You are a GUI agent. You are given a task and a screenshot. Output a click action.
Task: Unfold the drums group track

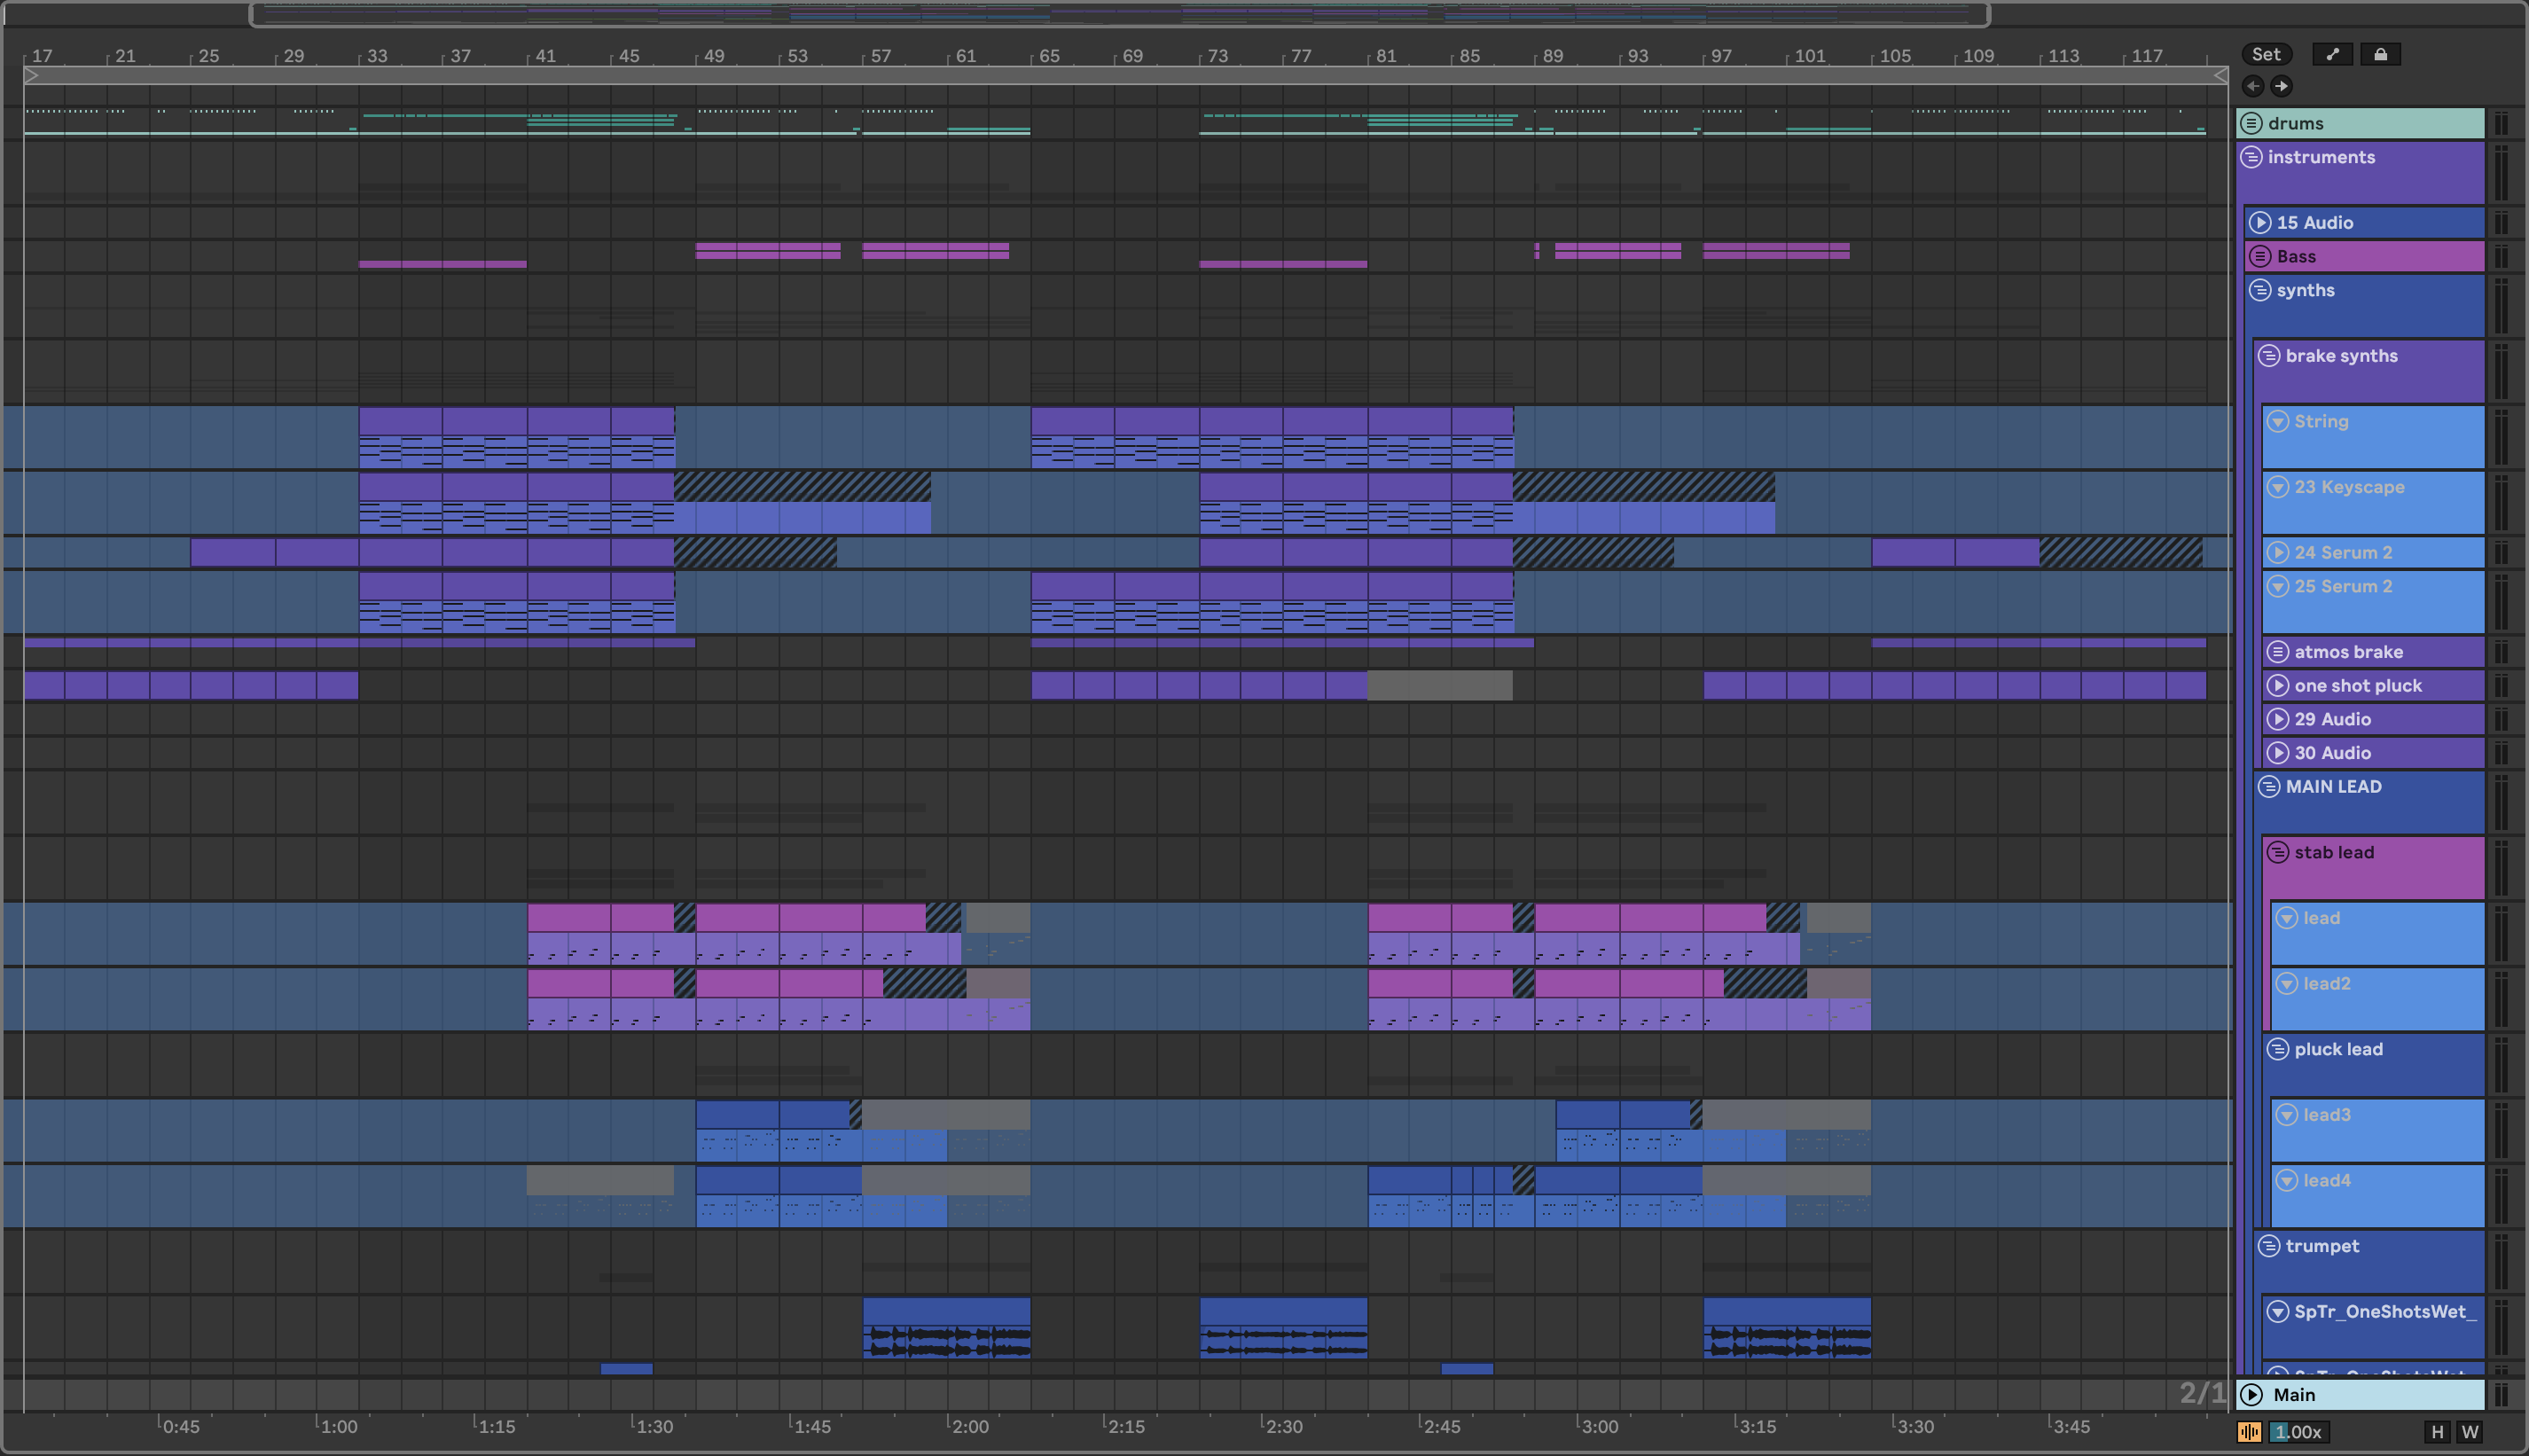tap(2251, 123)
